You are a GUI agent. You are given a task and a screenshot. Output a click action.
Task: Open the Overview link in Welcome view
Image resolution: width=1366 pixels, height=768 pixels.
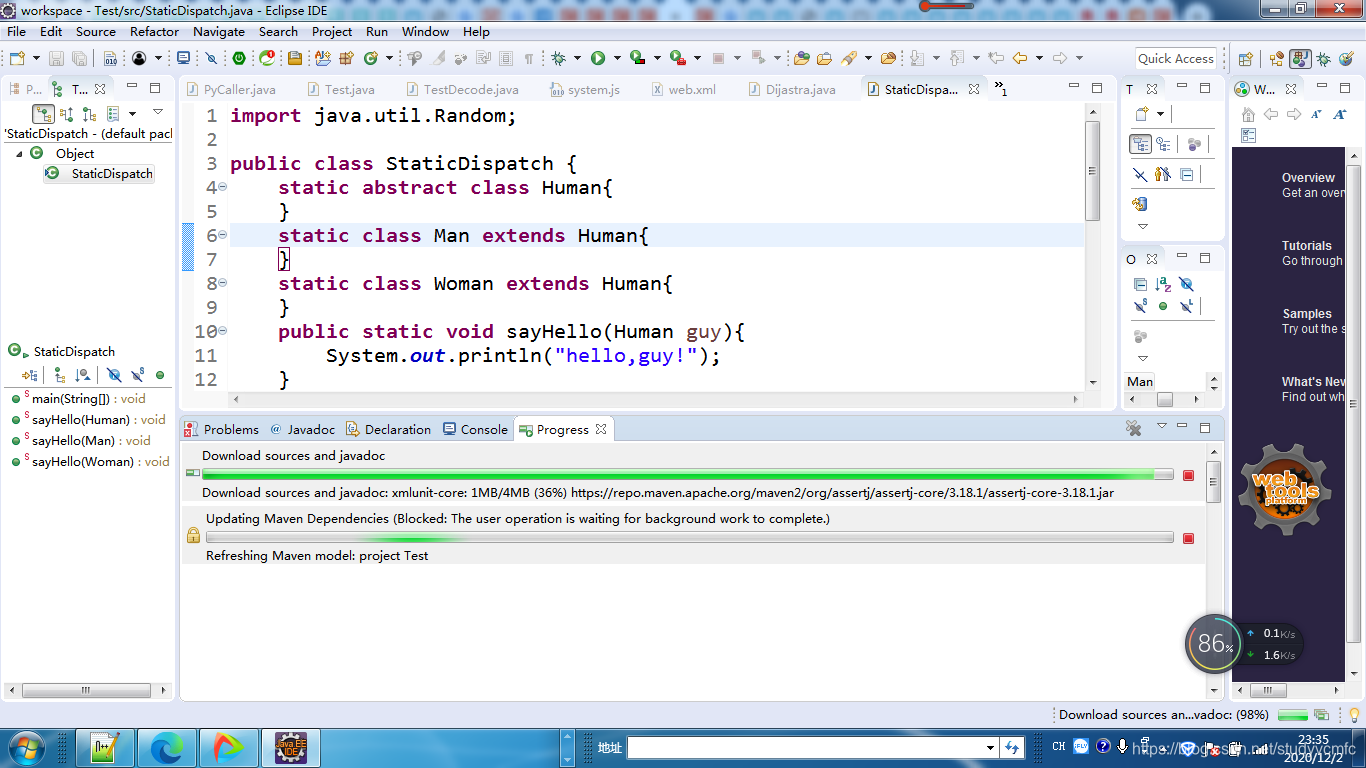coord(1308,178)
